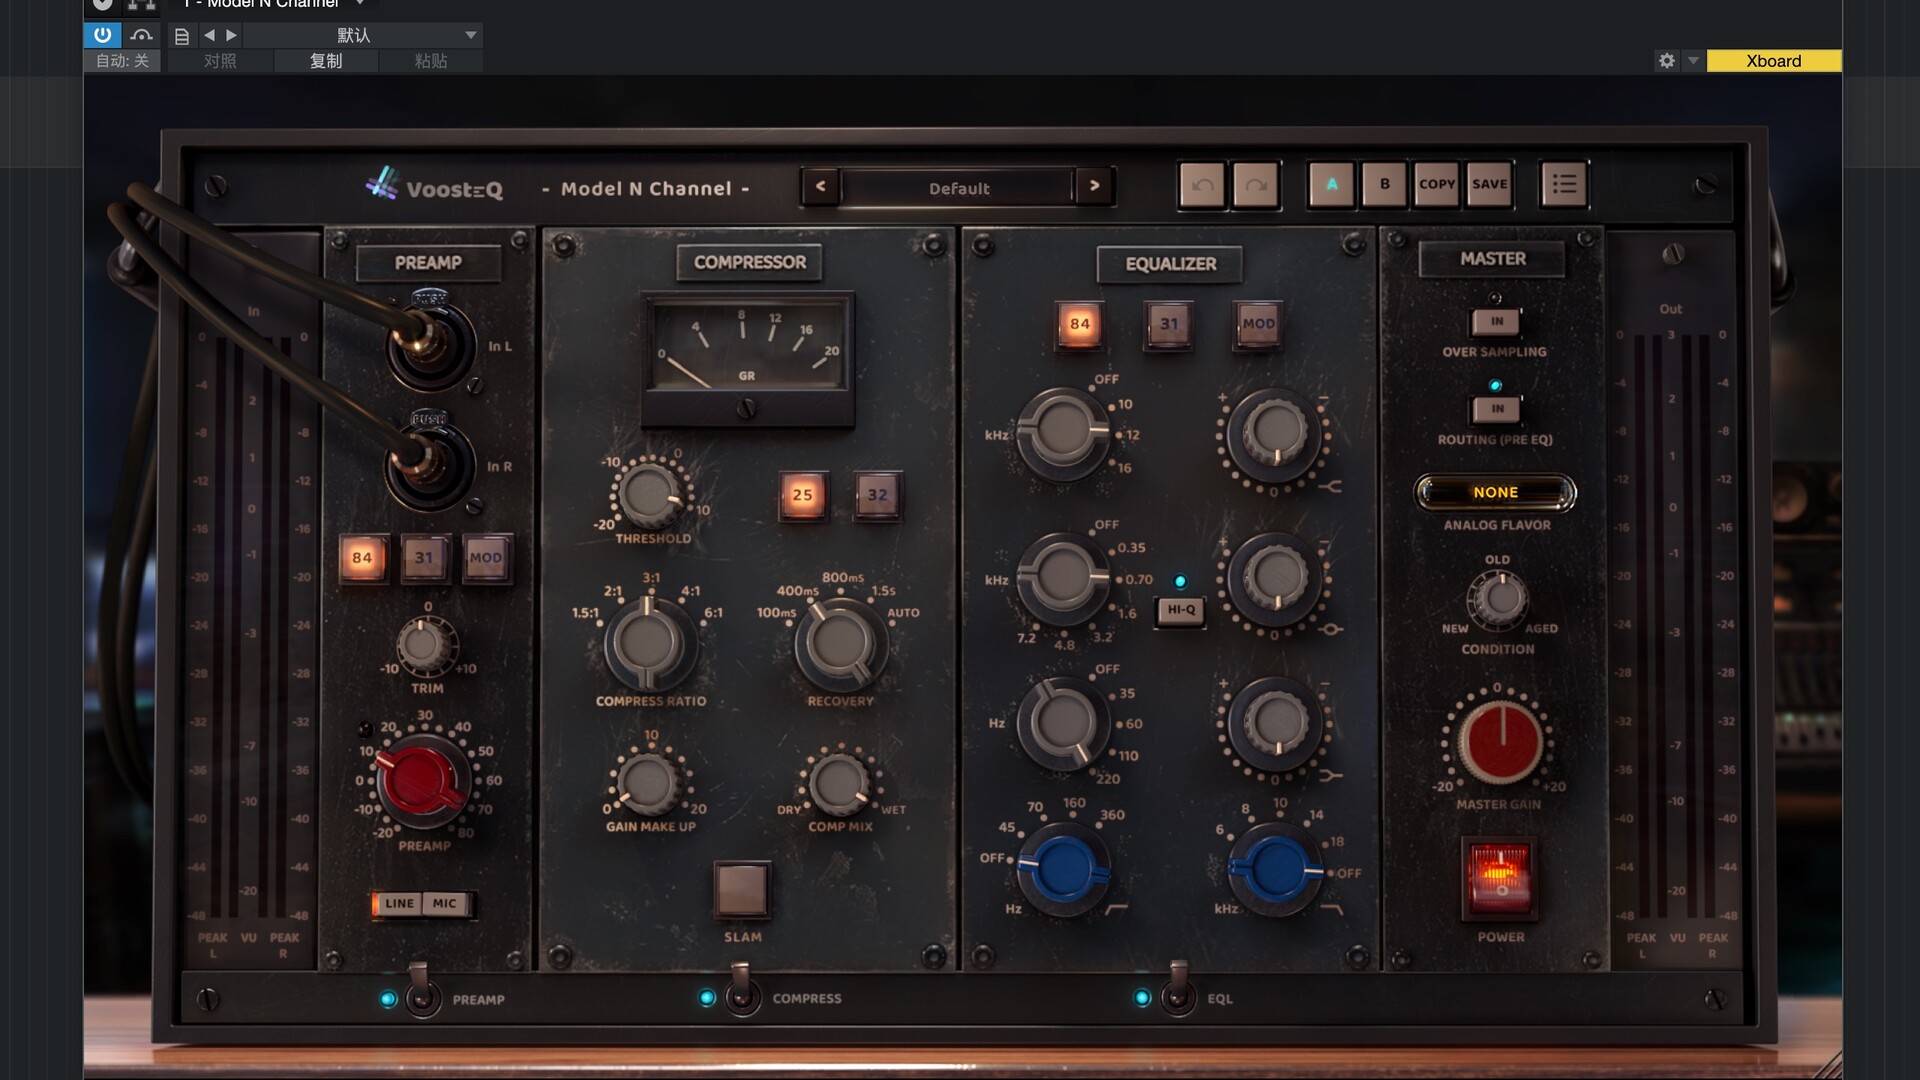The image size is (1920, 1080).
Task: Click the undo button
Action: (x=1202, y=185)
